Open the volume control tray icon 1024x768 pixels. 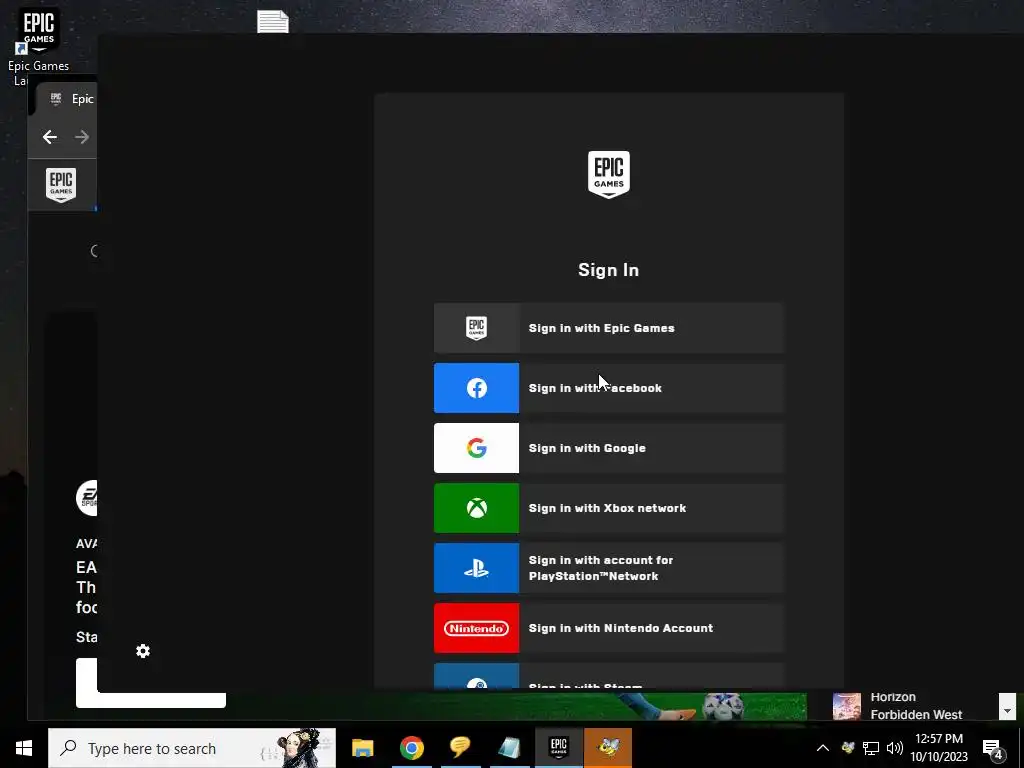(895, 748)
